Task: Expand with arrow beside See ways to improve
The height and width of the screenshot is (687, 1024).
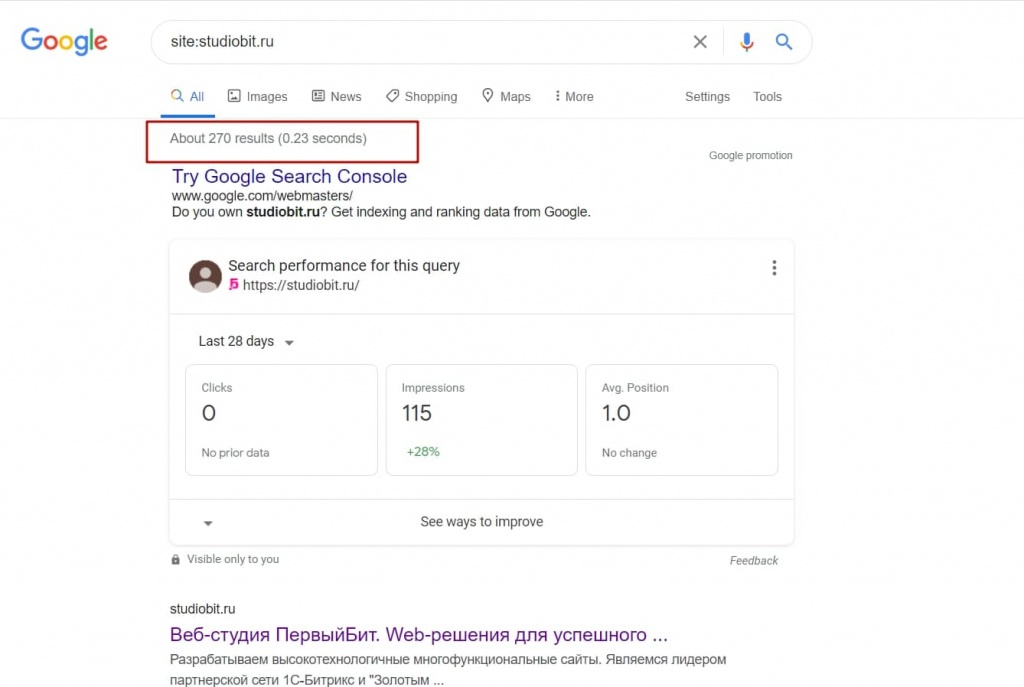Action: click(x=208, y=522)
